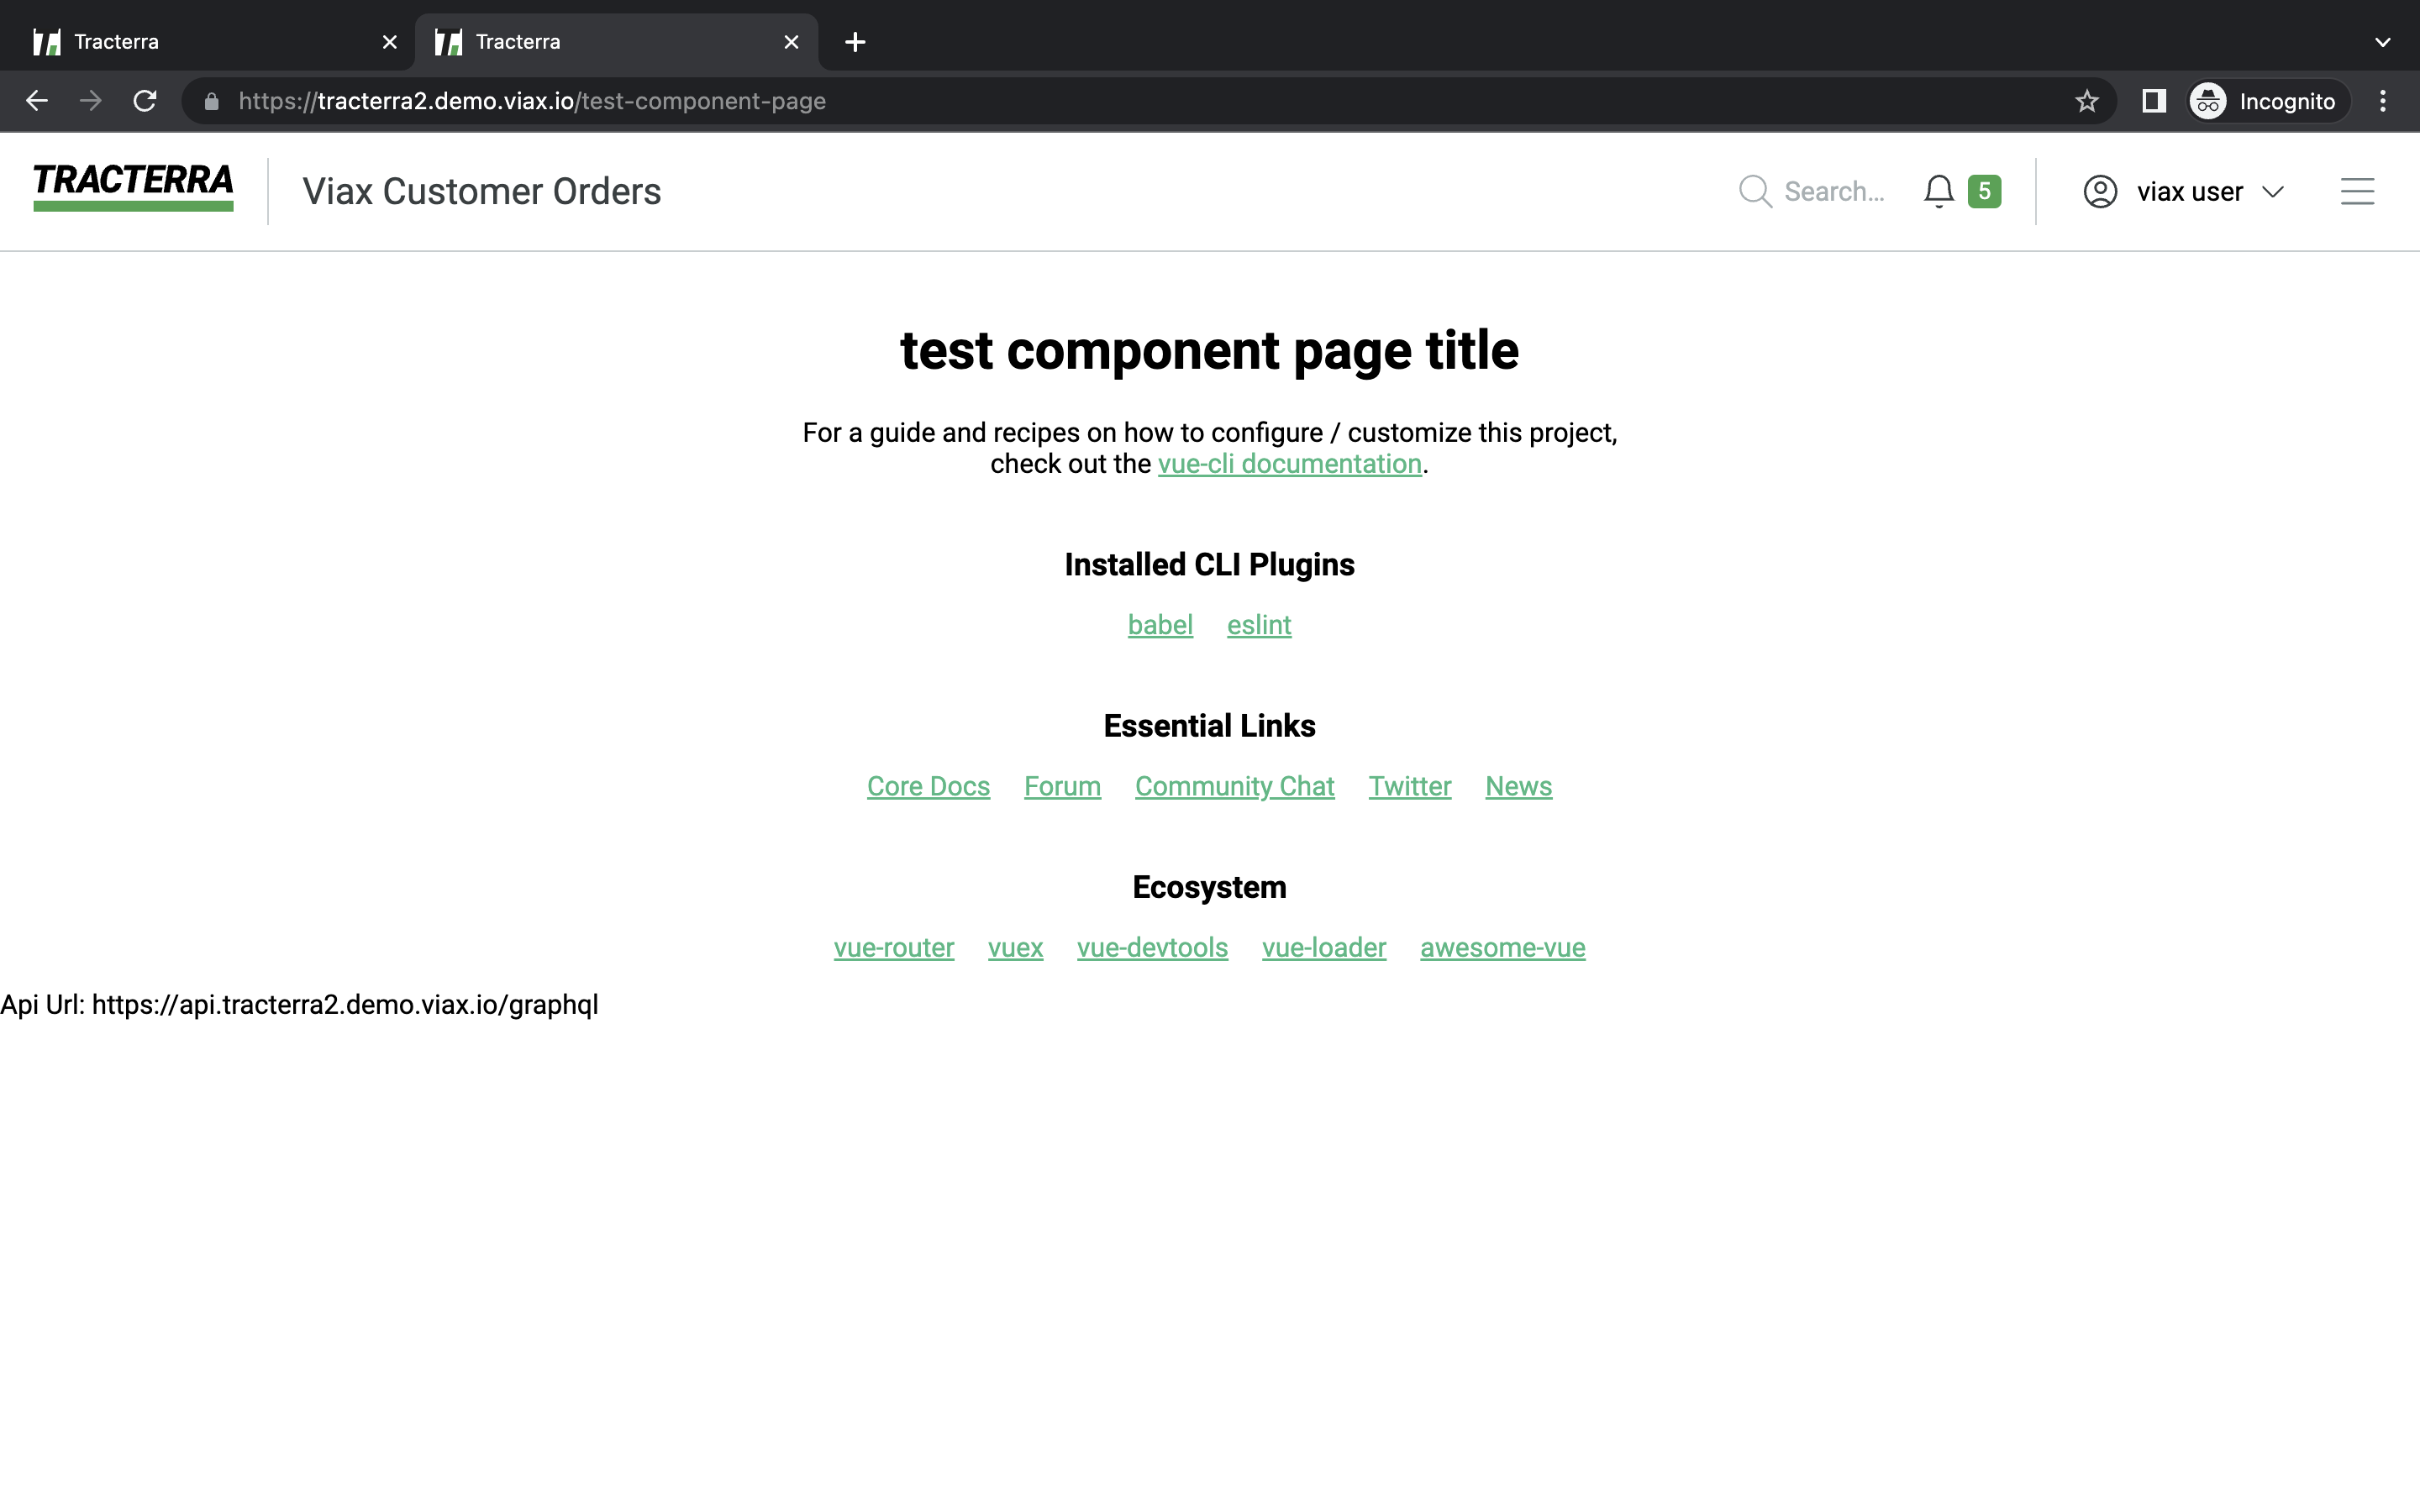Image resolution: width=2420 pixels, height=1512 pixels.
Task: Click the lock icon in address bar
Action: (x=211, y=101)
